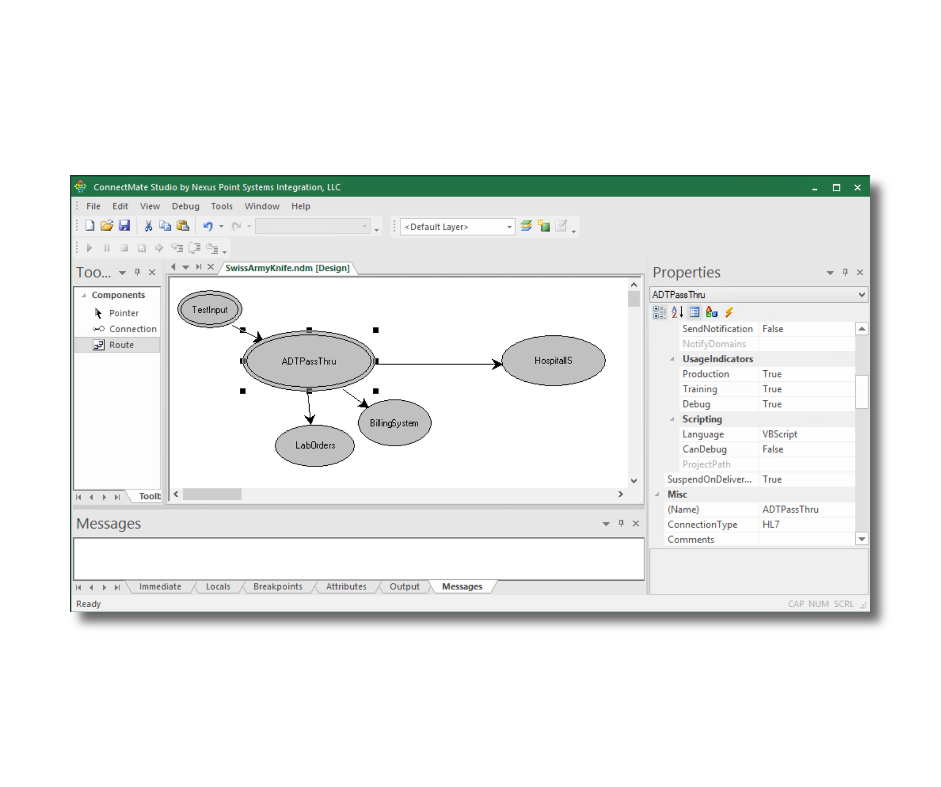Open Undo history dropdown arrow
This screenshot has width=941, height=787.
coord(221,226)
